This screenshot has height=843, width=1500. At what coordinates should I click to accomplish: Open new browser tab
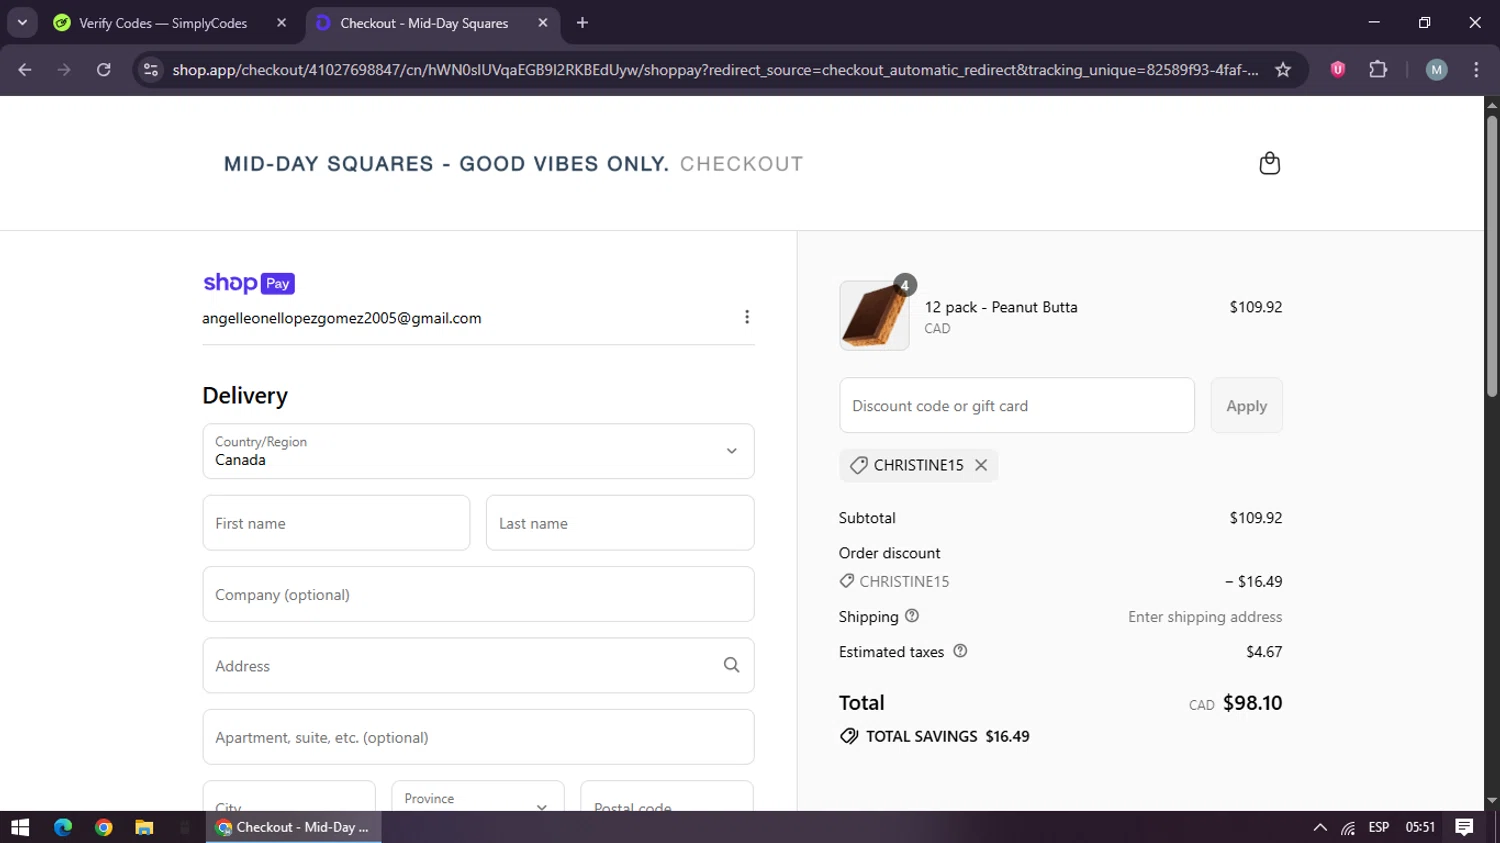(x=582, y=22)
